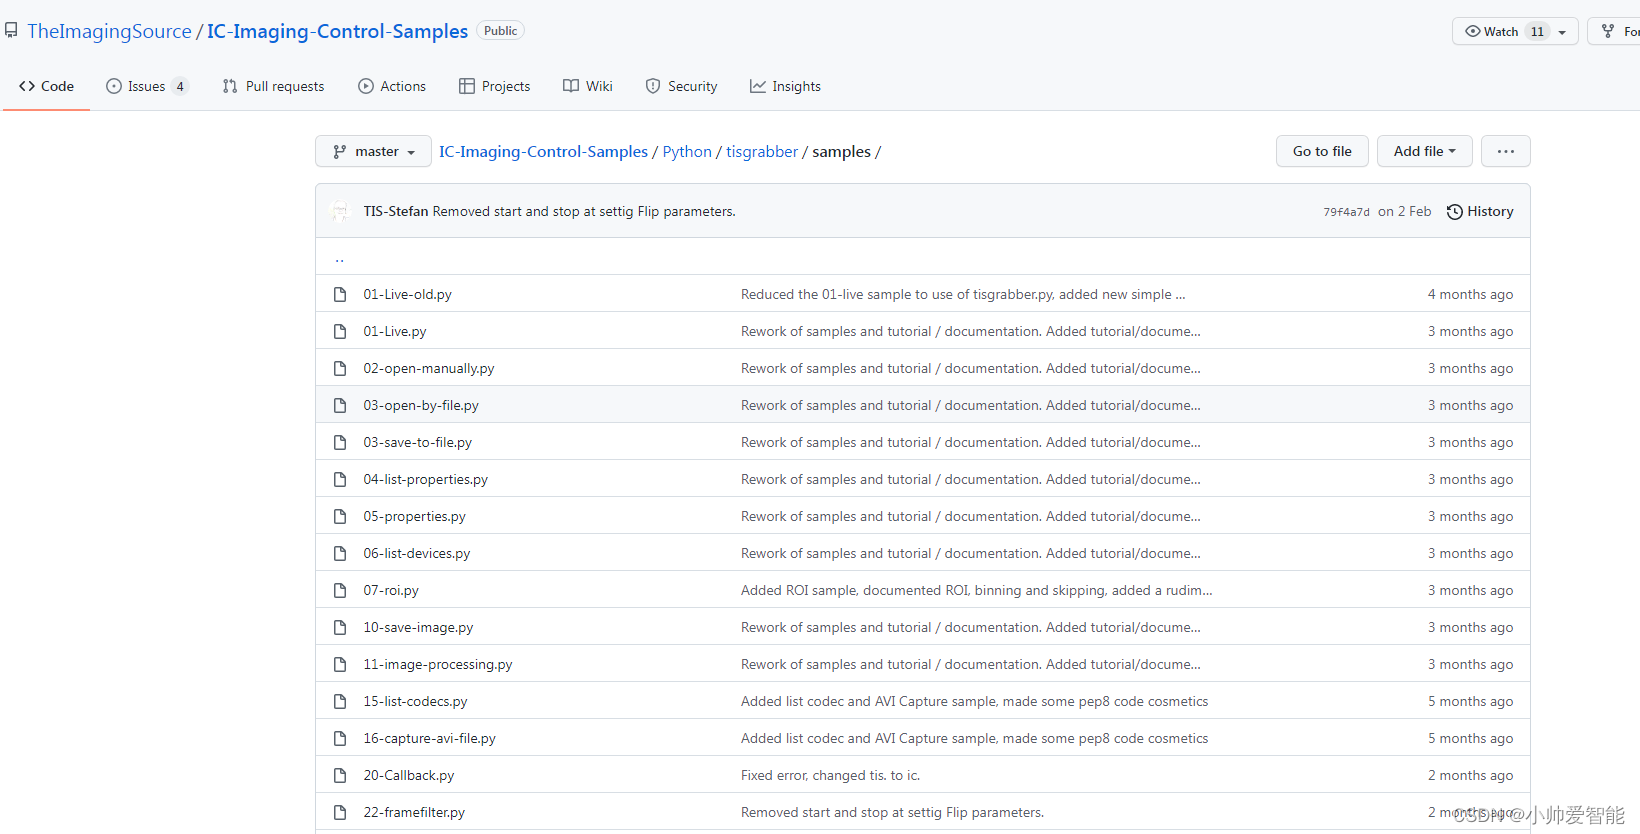Click file icon next to 22-framefilter.py
Viewport: 1640px width, 834px height.
pos(340,812)
